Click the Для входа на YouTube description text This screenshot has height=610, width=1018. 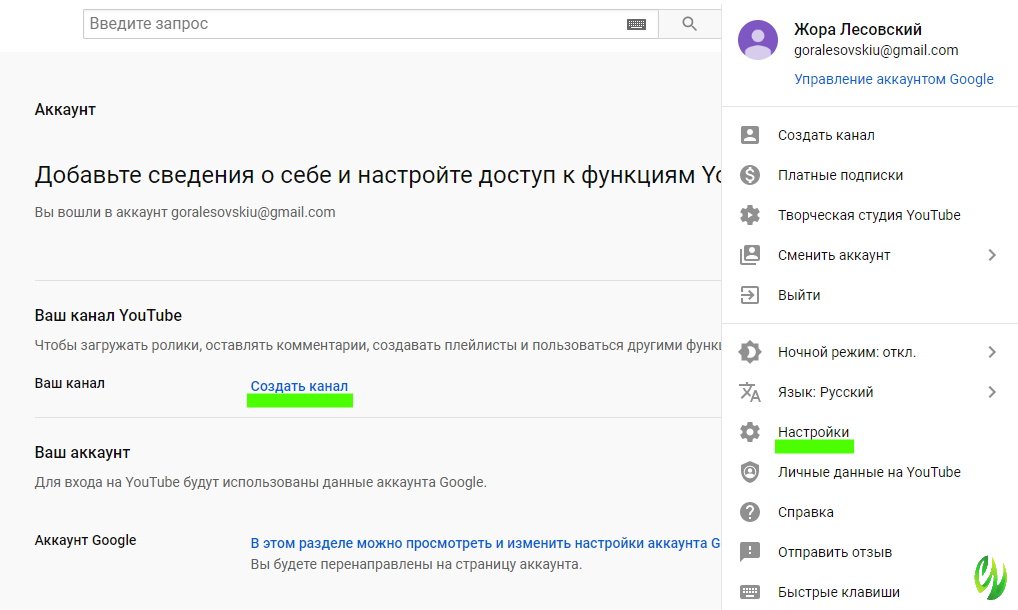260,482
